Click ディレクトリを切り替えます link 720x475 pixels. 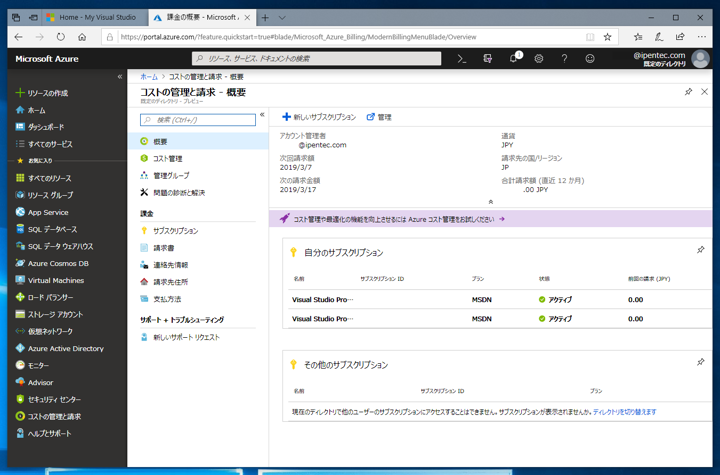624,412
